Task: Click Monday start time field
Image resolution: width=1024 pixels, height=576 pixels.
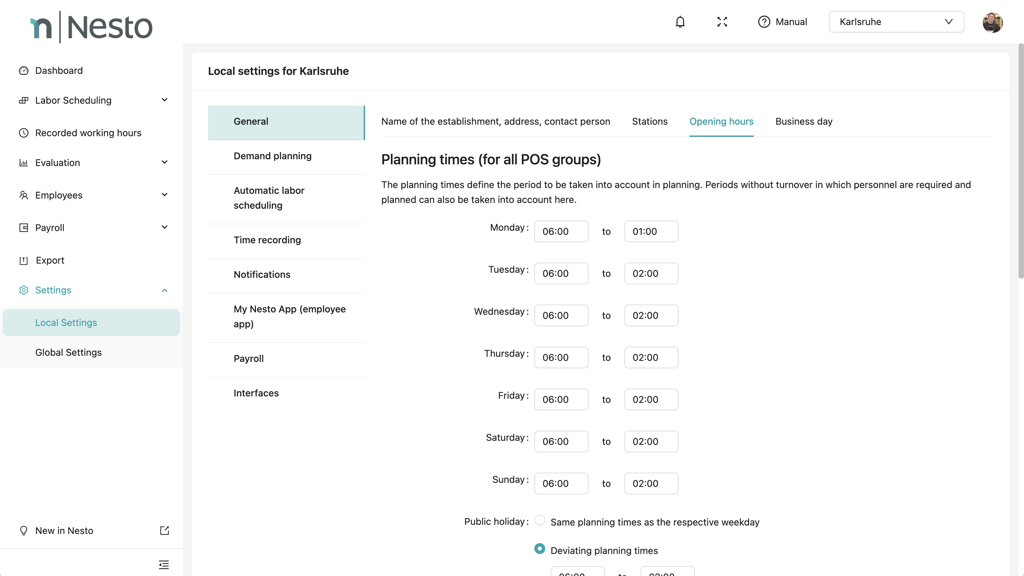Action: [561, 232]
